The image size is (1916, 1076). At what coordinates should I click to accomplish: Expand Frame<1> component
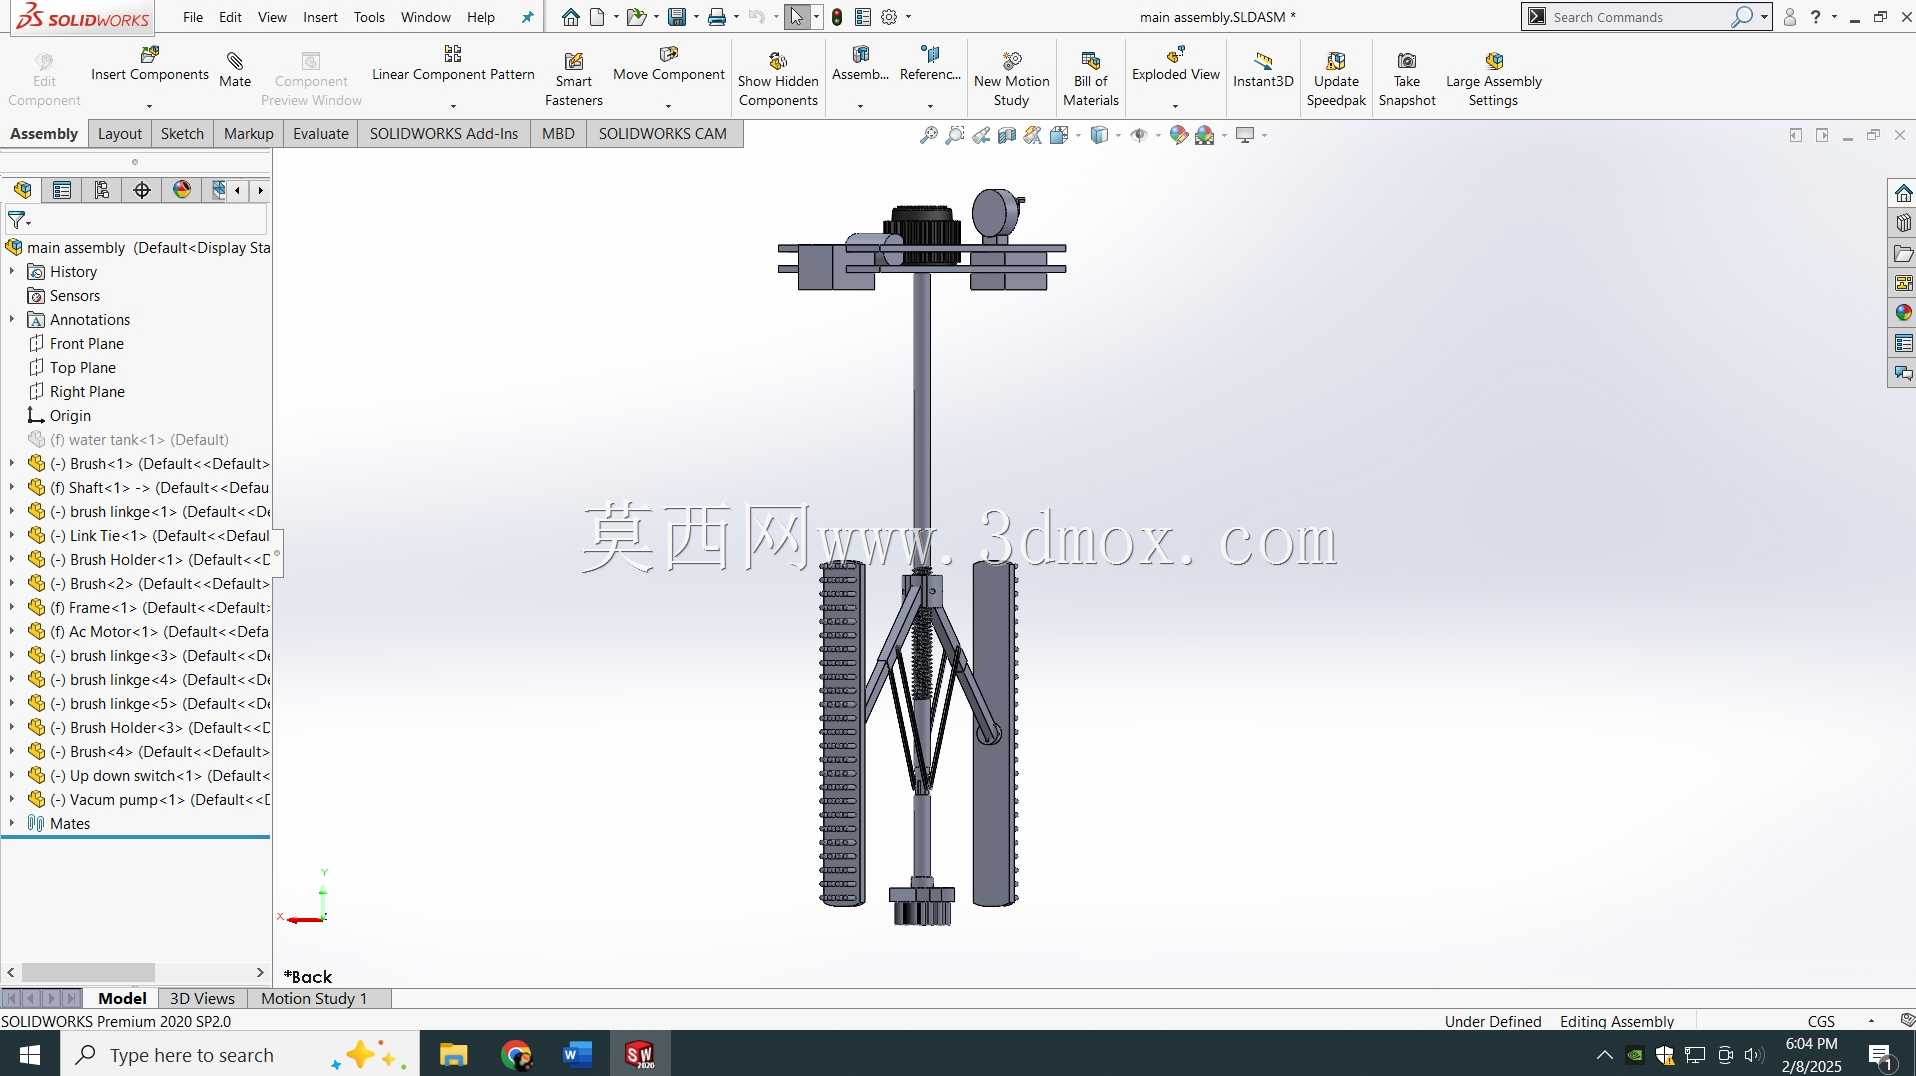pos(12,607)
